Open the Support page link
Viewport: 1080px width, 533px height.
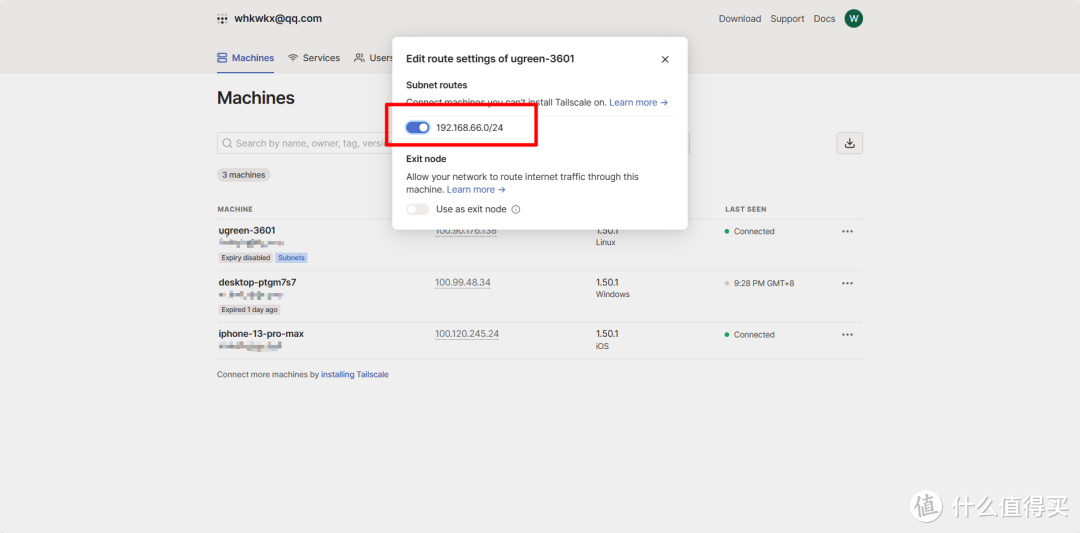tap(787, 19)
